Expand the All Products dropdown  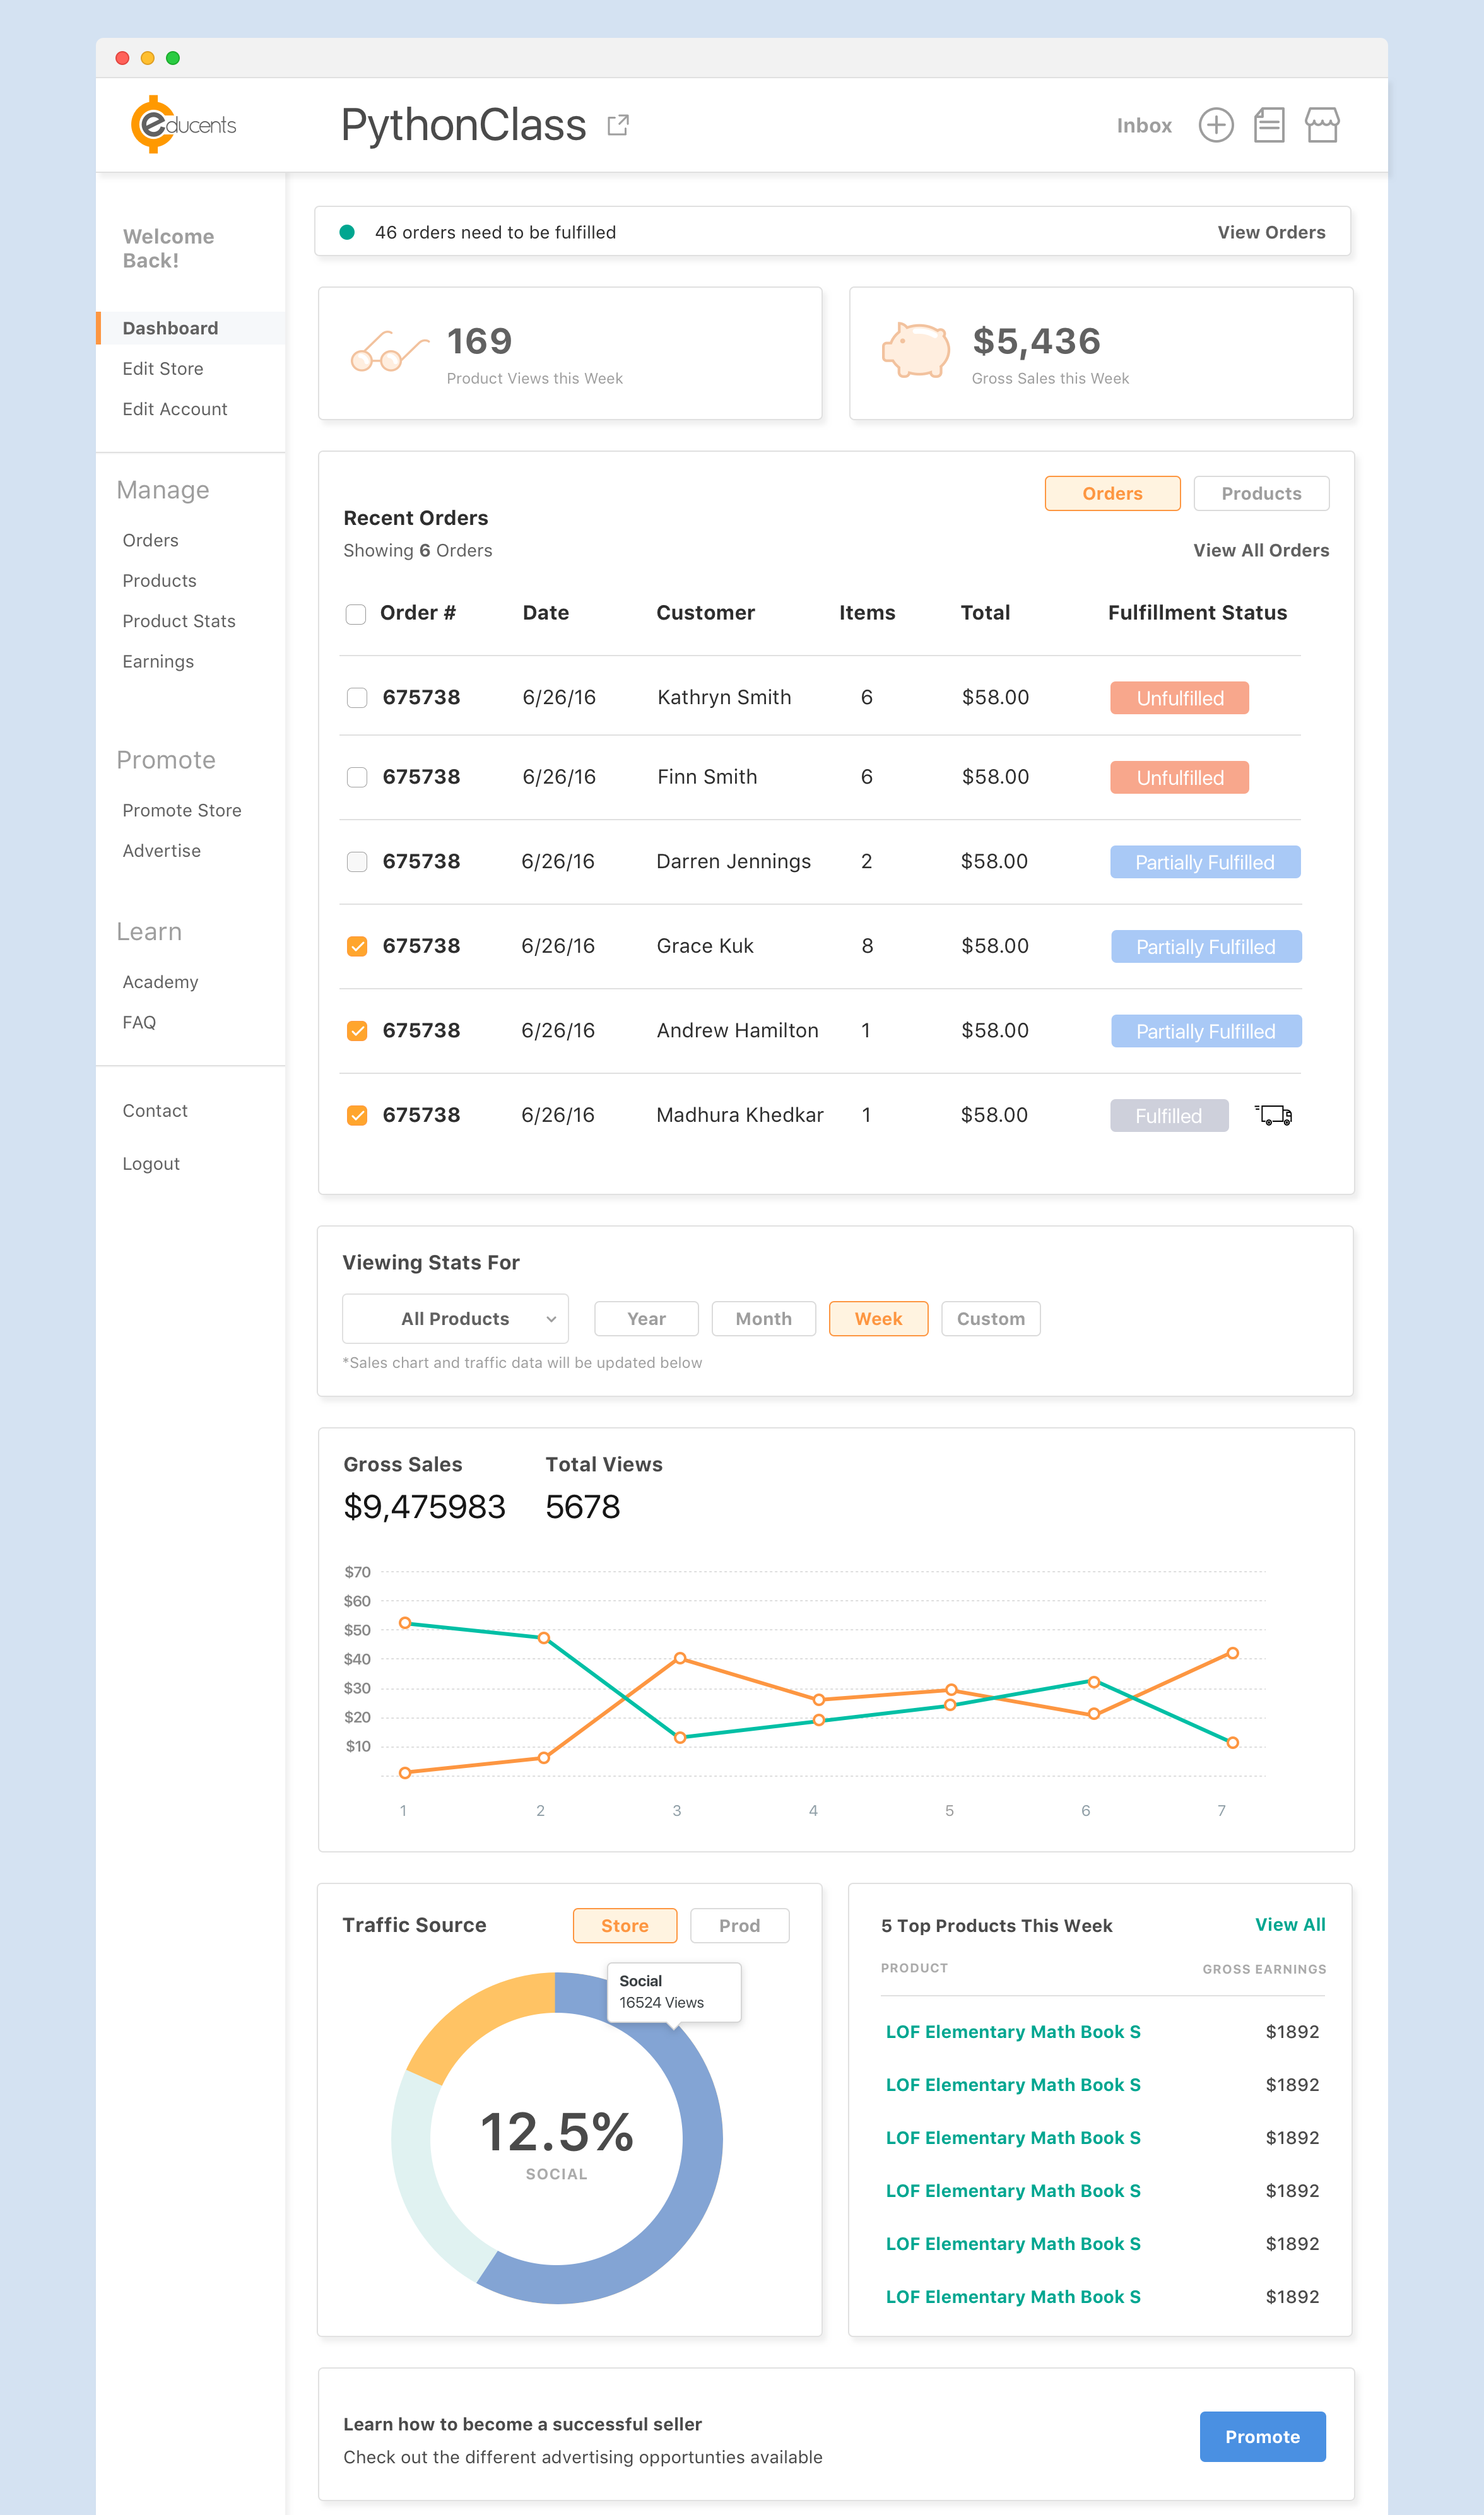[x=455, y=1319]
